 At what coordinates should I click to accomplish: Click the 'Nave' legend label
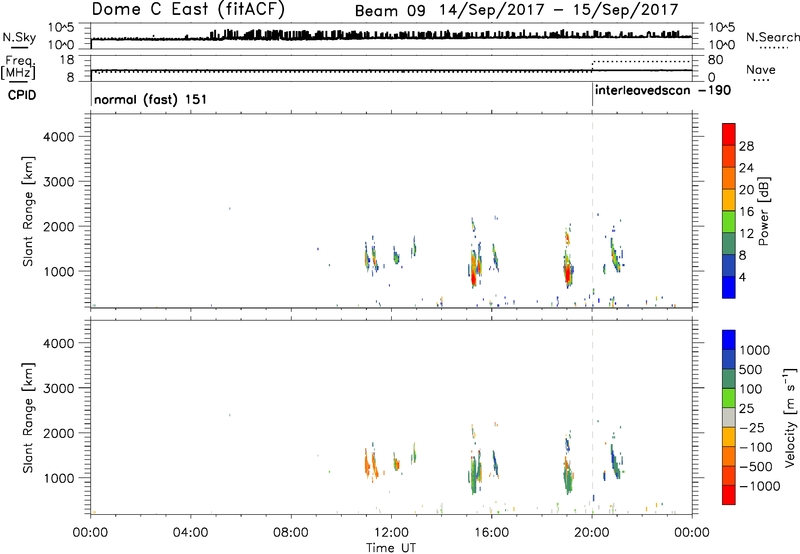pyautogui.click(x=760, y=70)
